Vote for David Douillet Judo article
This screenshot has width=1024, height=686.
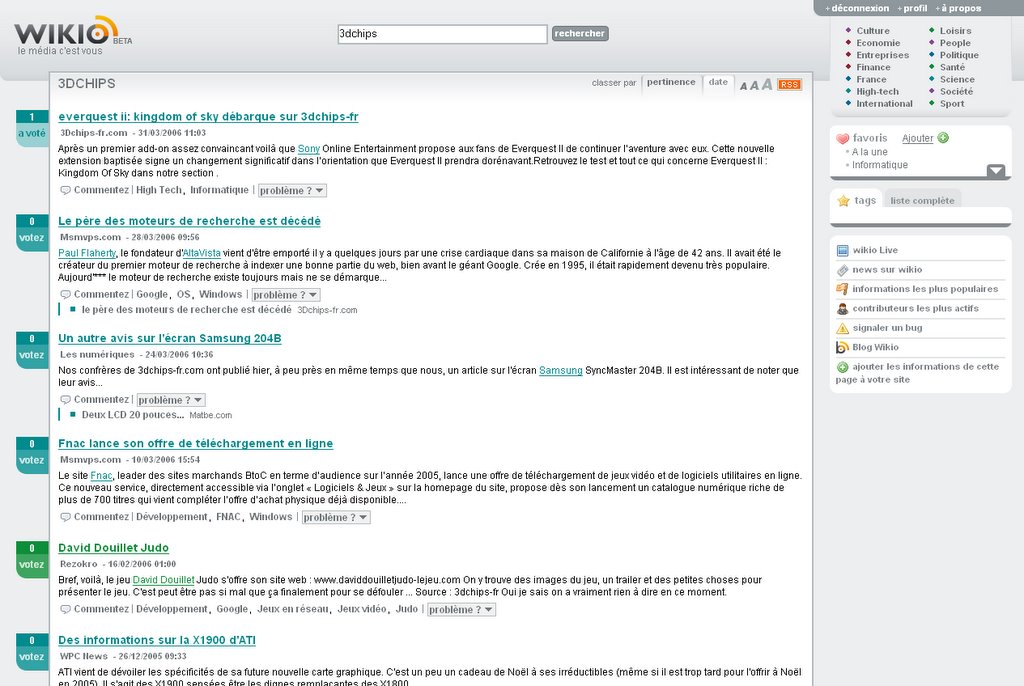(32, 564)
